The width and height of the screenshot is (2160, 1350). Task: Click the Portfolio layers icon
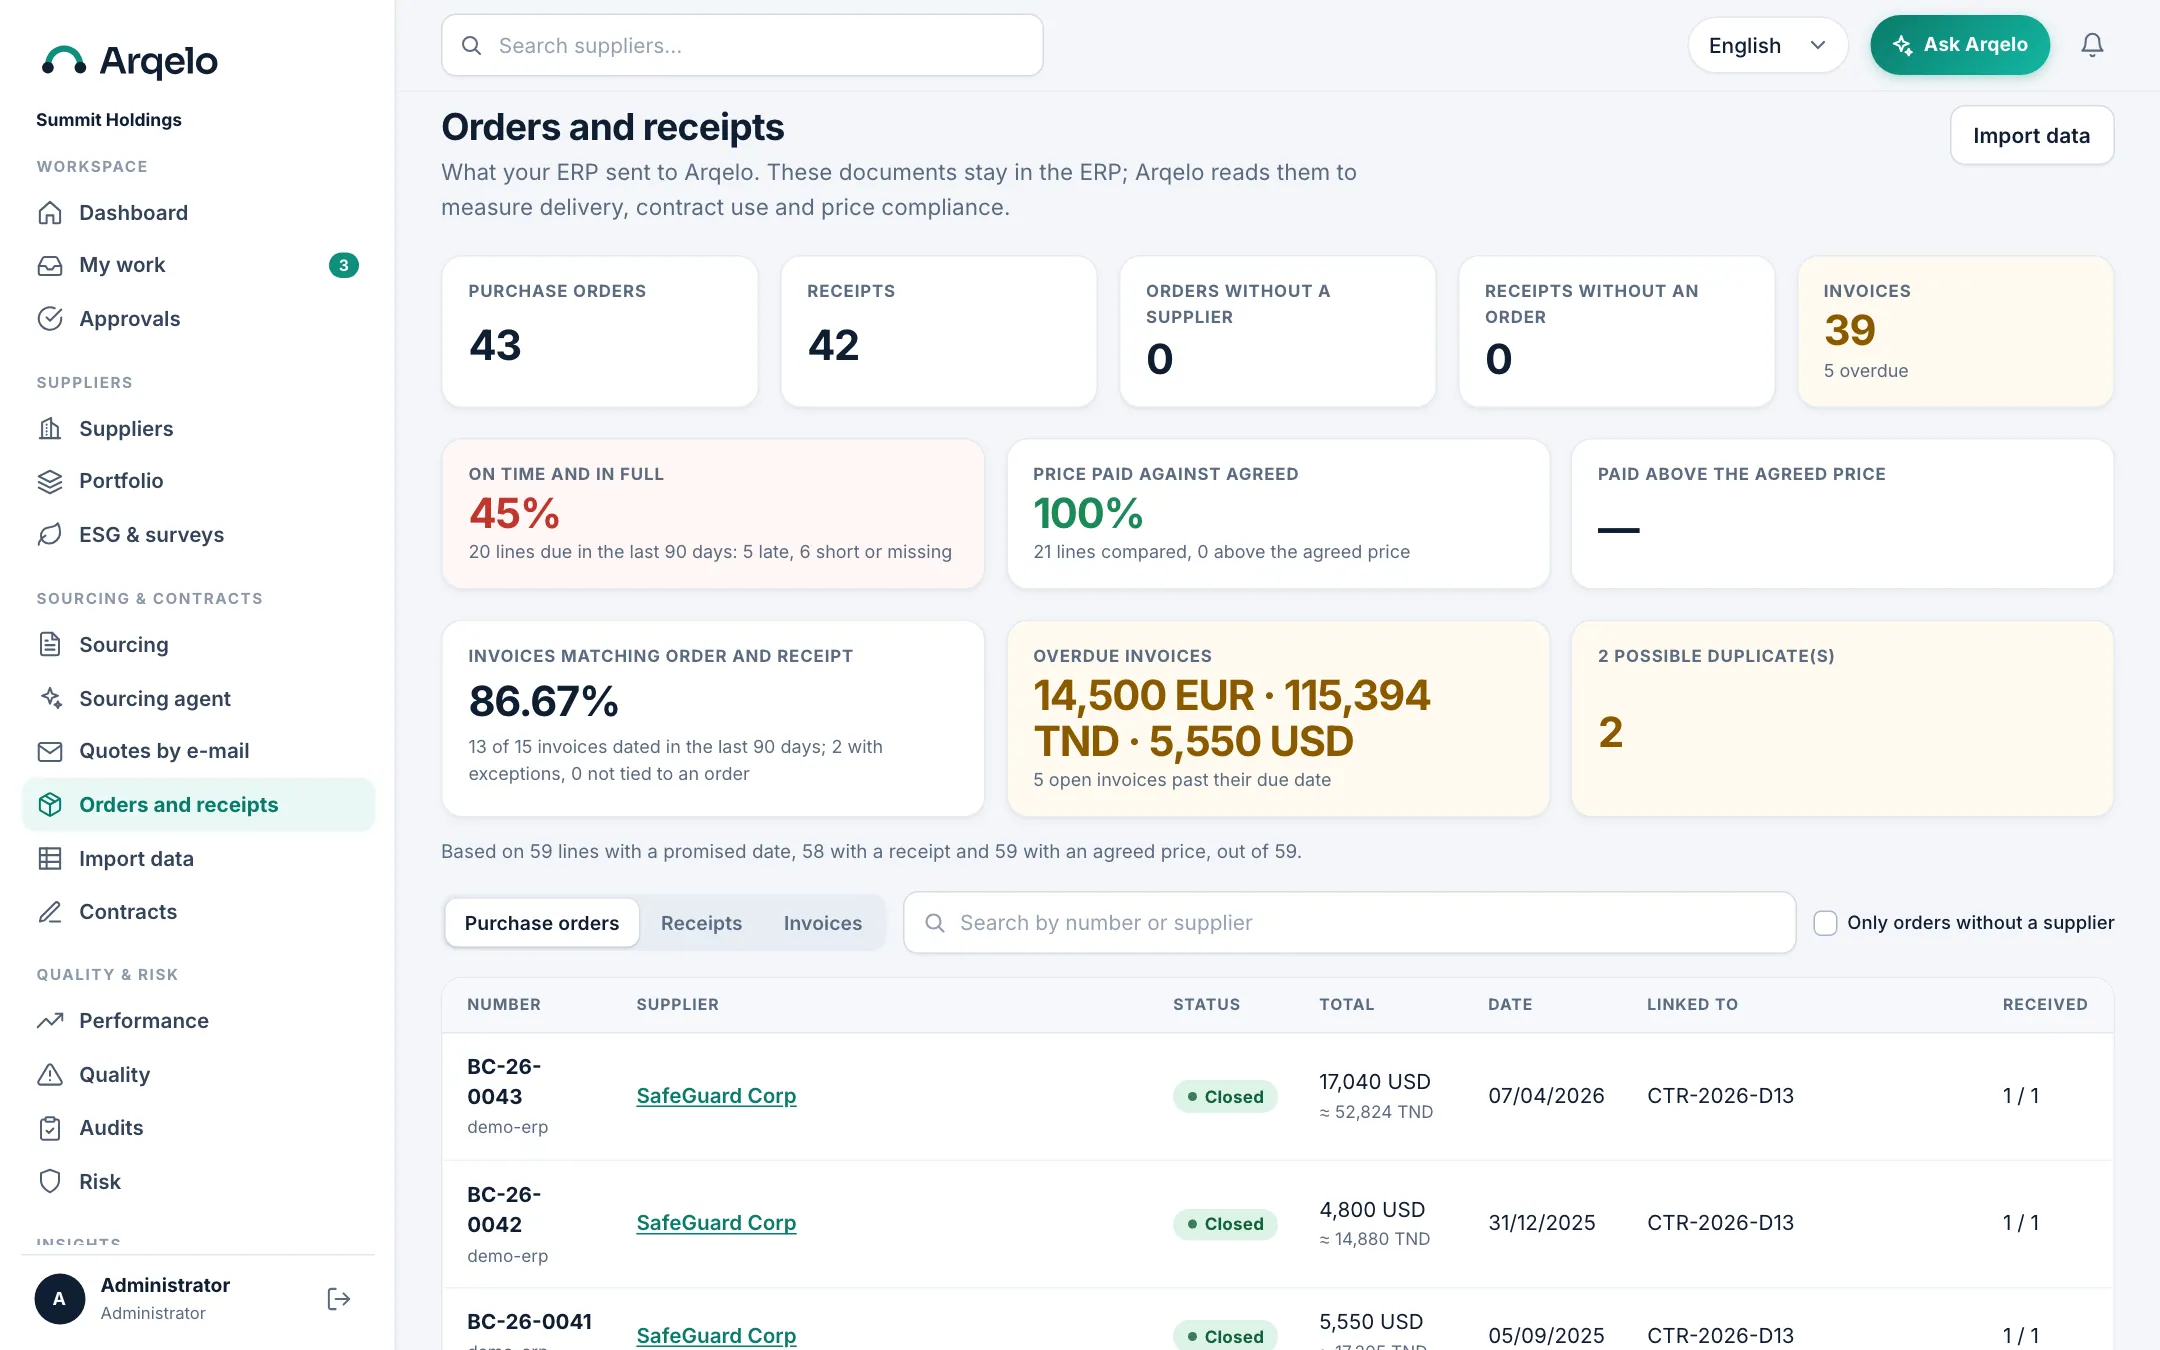pos(50,481)
